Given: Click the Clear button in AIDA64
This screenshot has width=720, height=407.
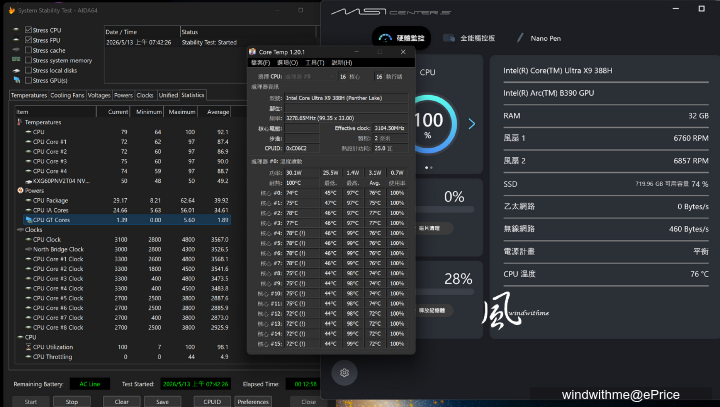Looking at the screenshot, I should coord(121,401).
